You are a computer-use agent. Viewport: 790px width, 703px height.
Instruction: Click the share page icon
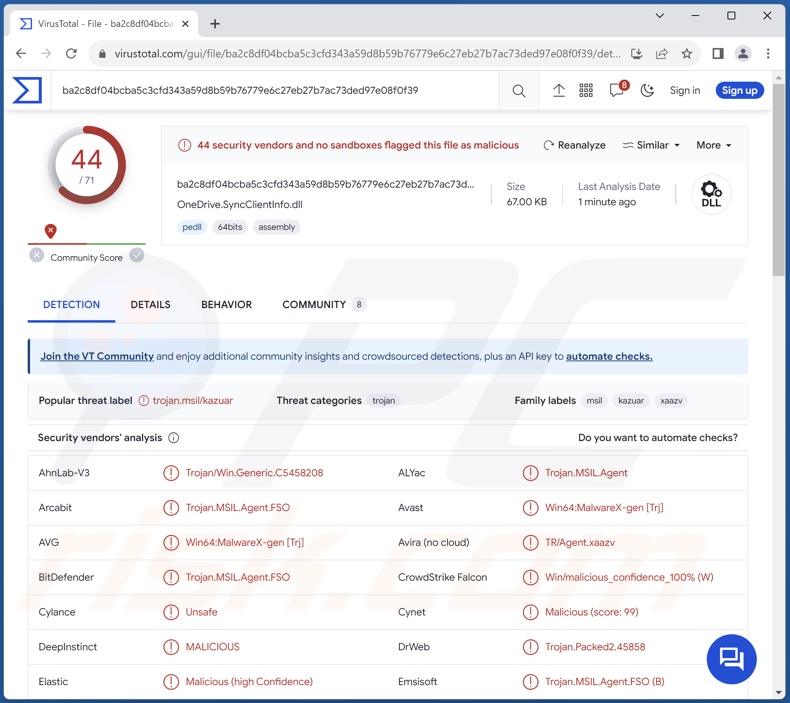pyautogui.click(x=662, y=53)
